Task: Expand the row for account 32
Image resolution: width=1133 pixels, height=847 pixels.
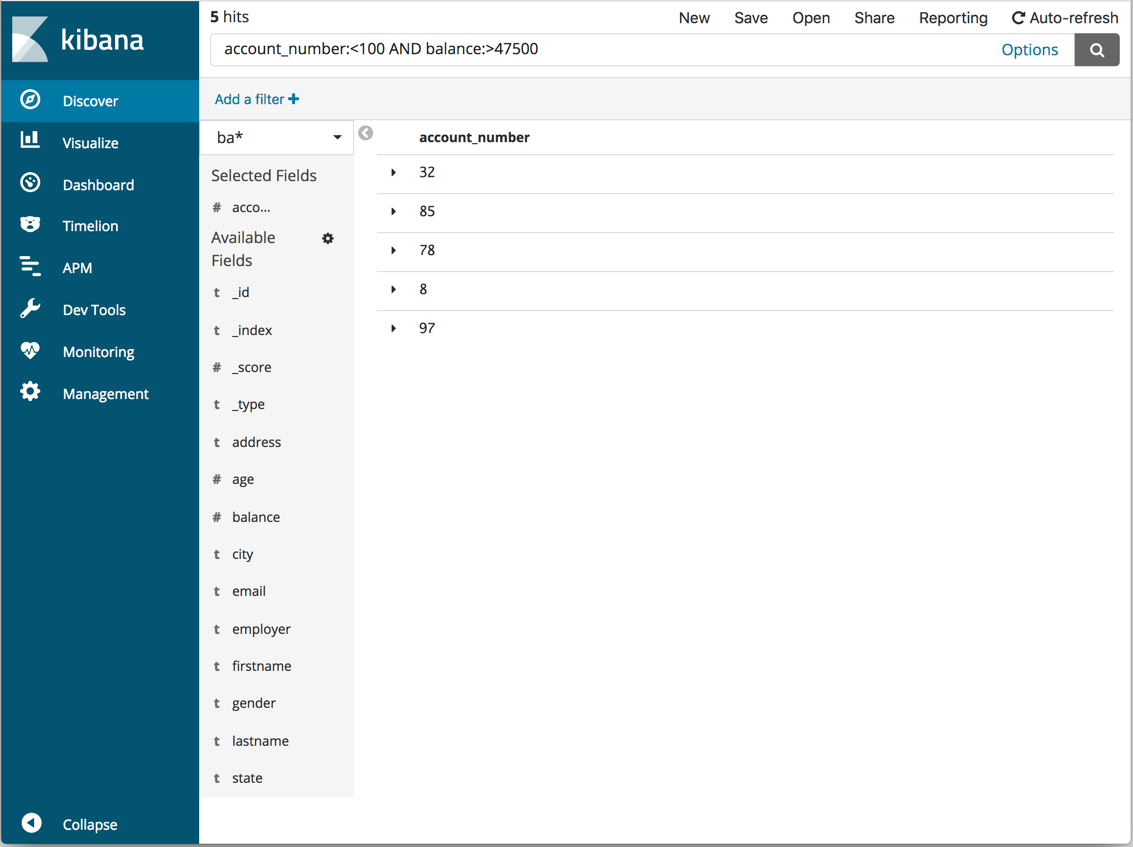Action: tap(394, 173)
